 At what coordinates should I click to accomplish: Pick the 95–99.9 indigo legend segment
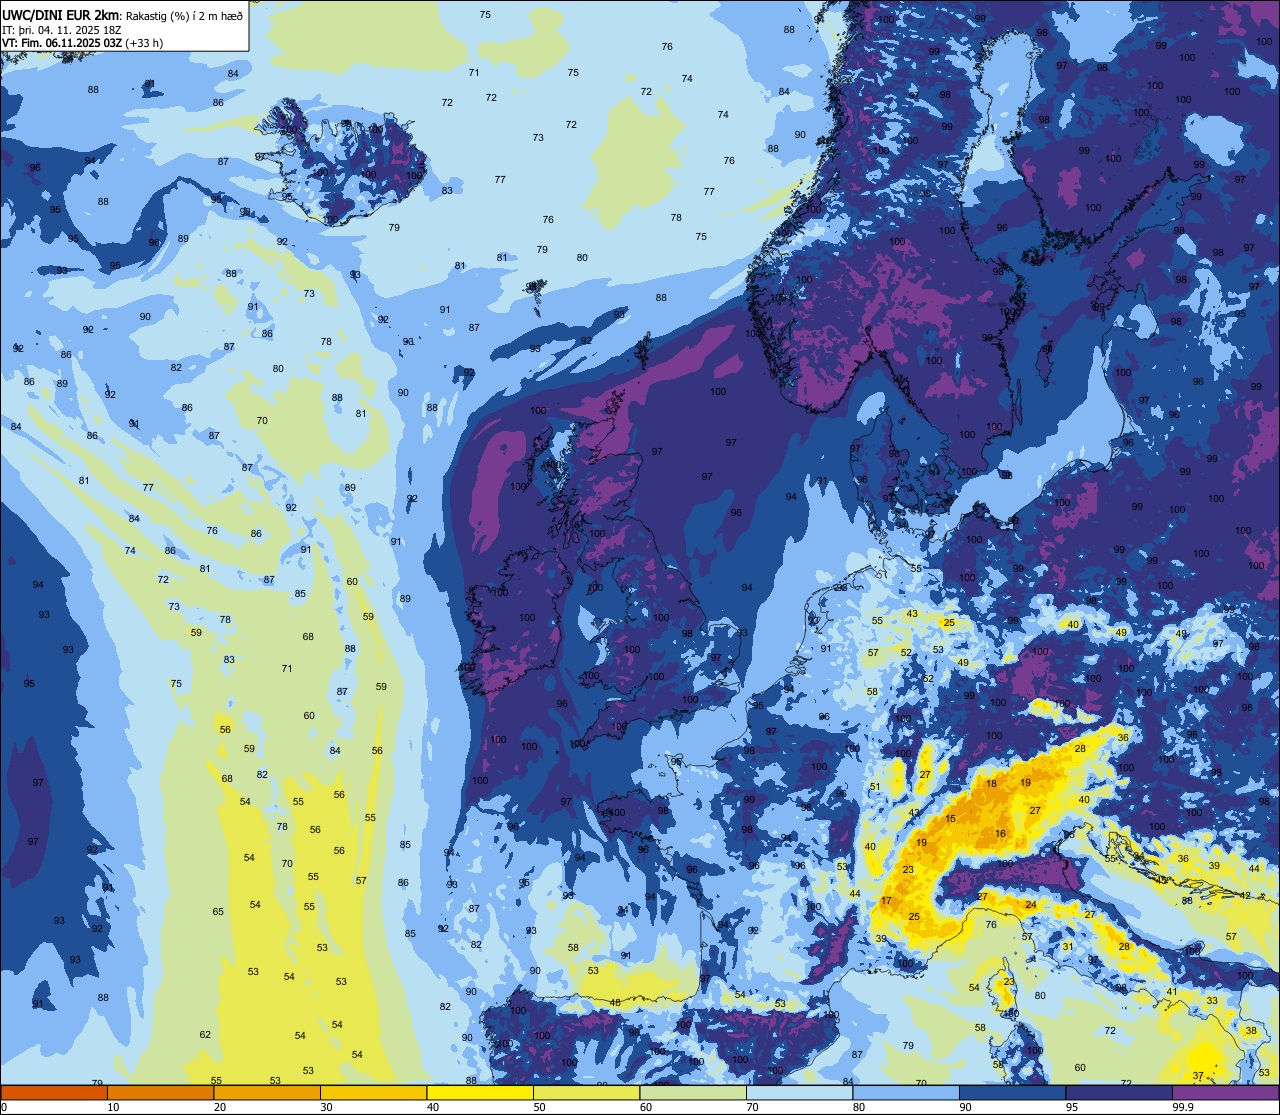[x=1119, y=1092]
